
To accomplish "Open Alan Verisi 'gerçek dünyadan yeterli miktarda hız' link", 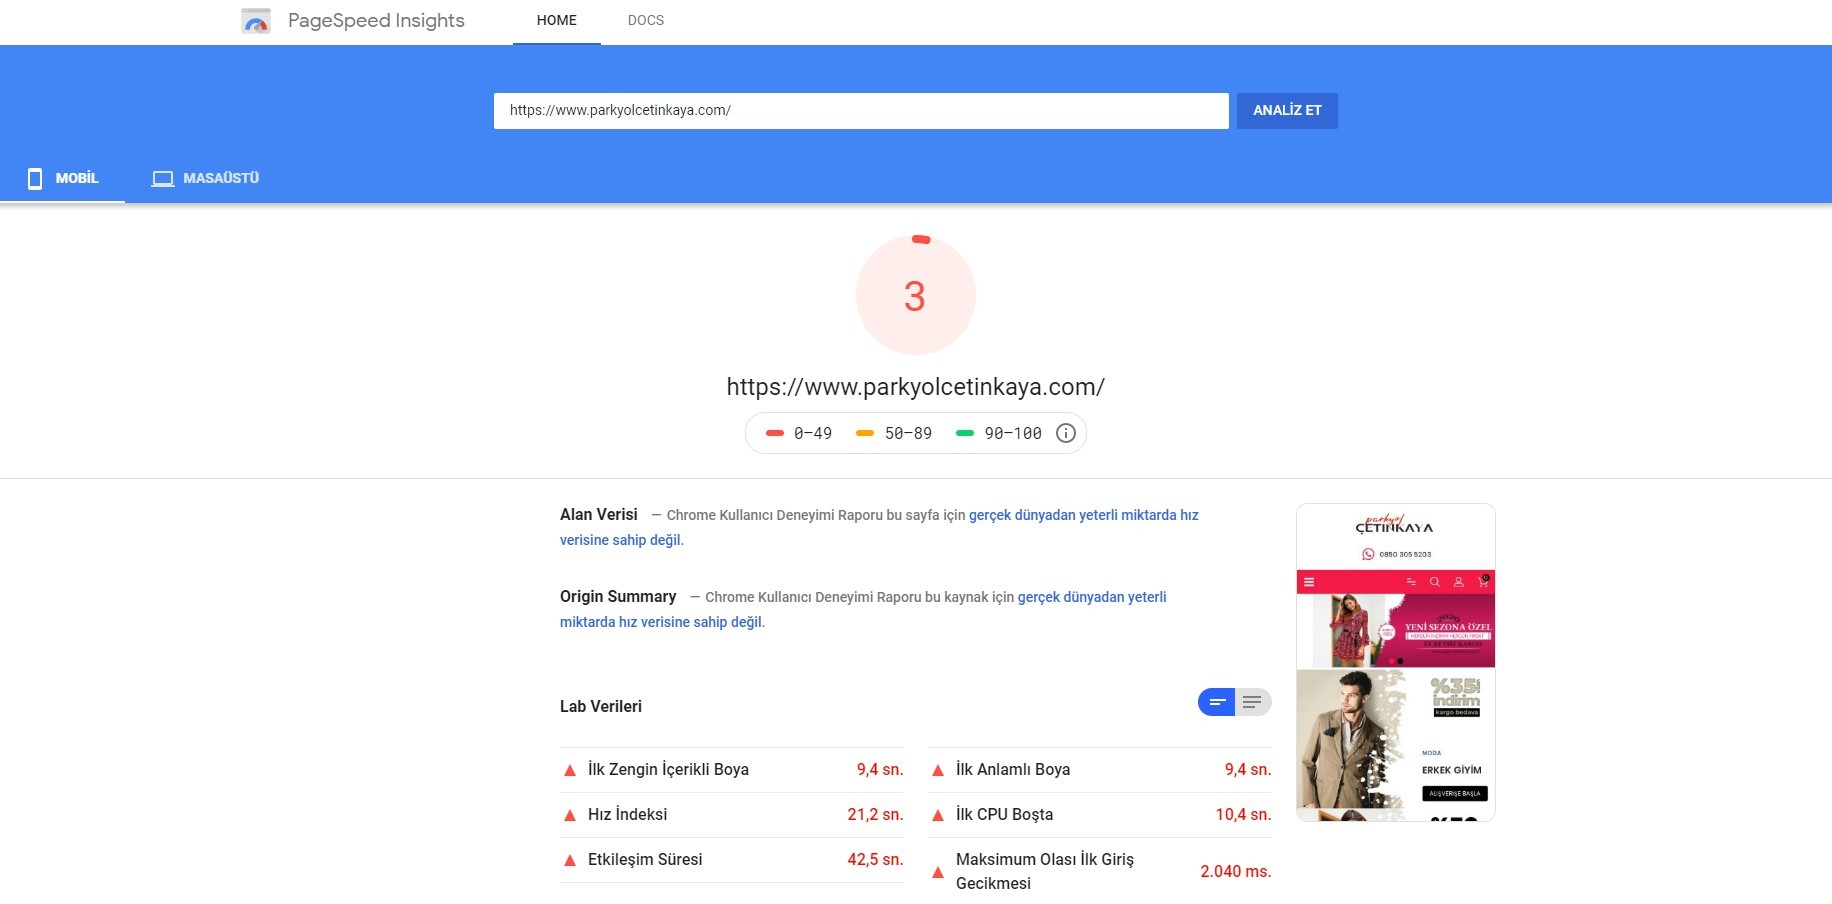I will pyautogui.click(x=1083, y=515).
